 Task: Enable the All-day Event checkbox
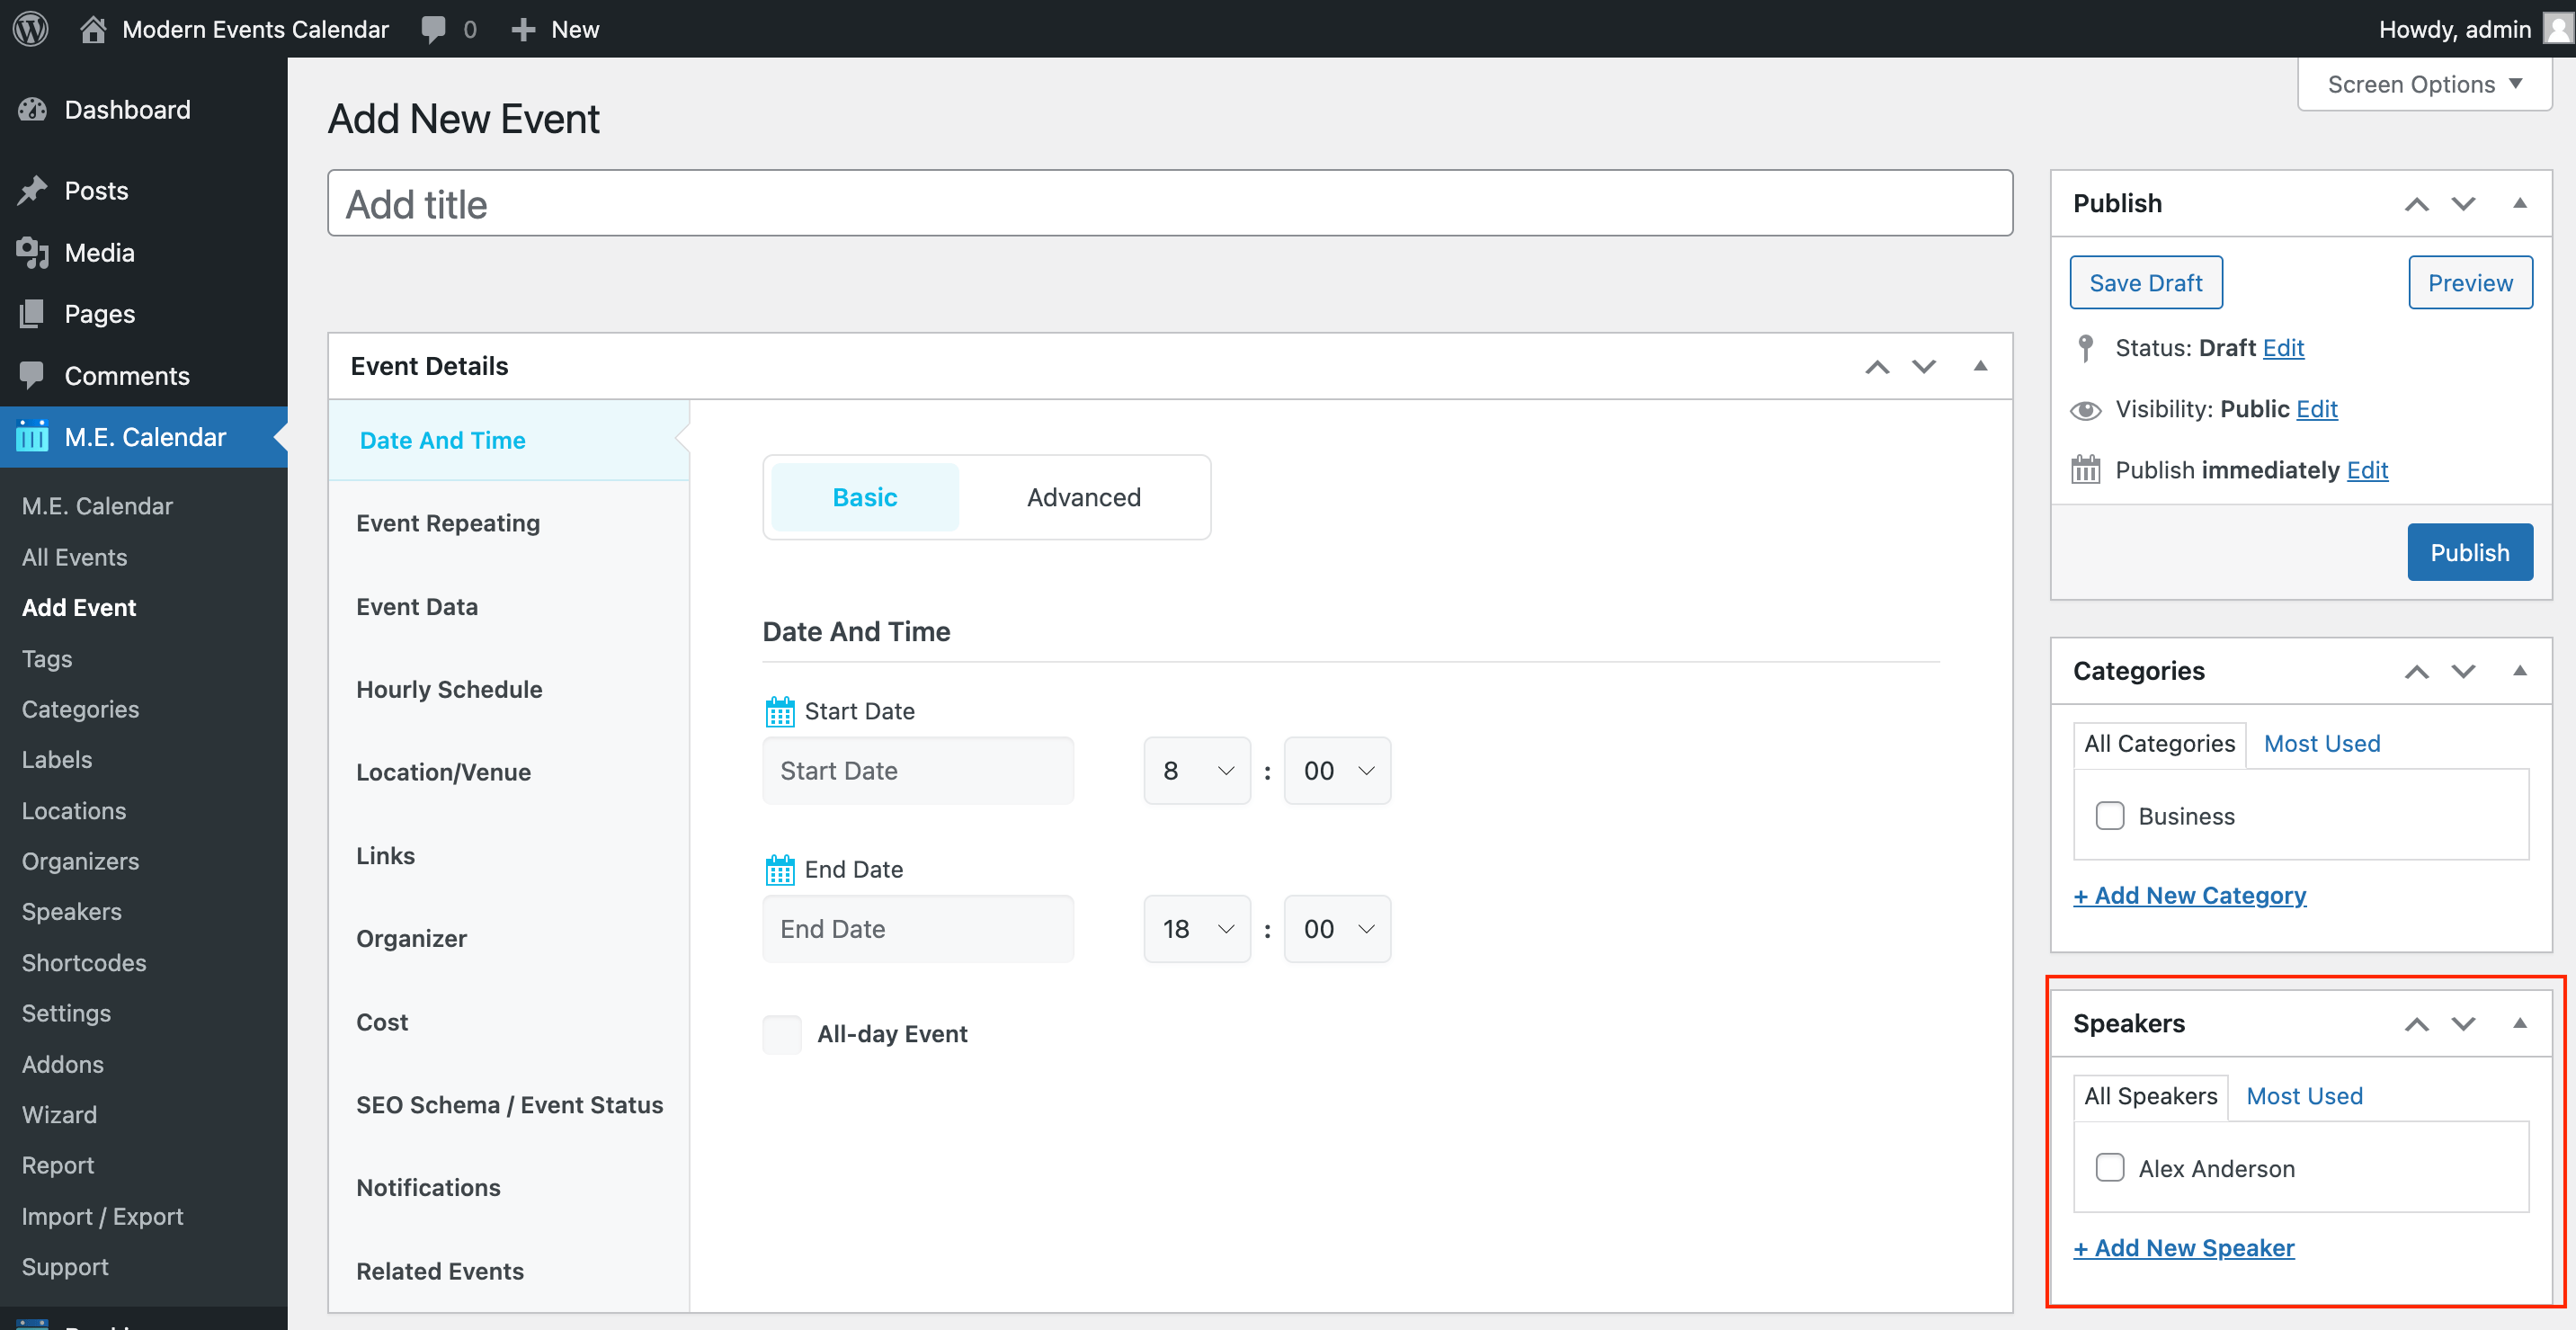(x=781, y=1033)
